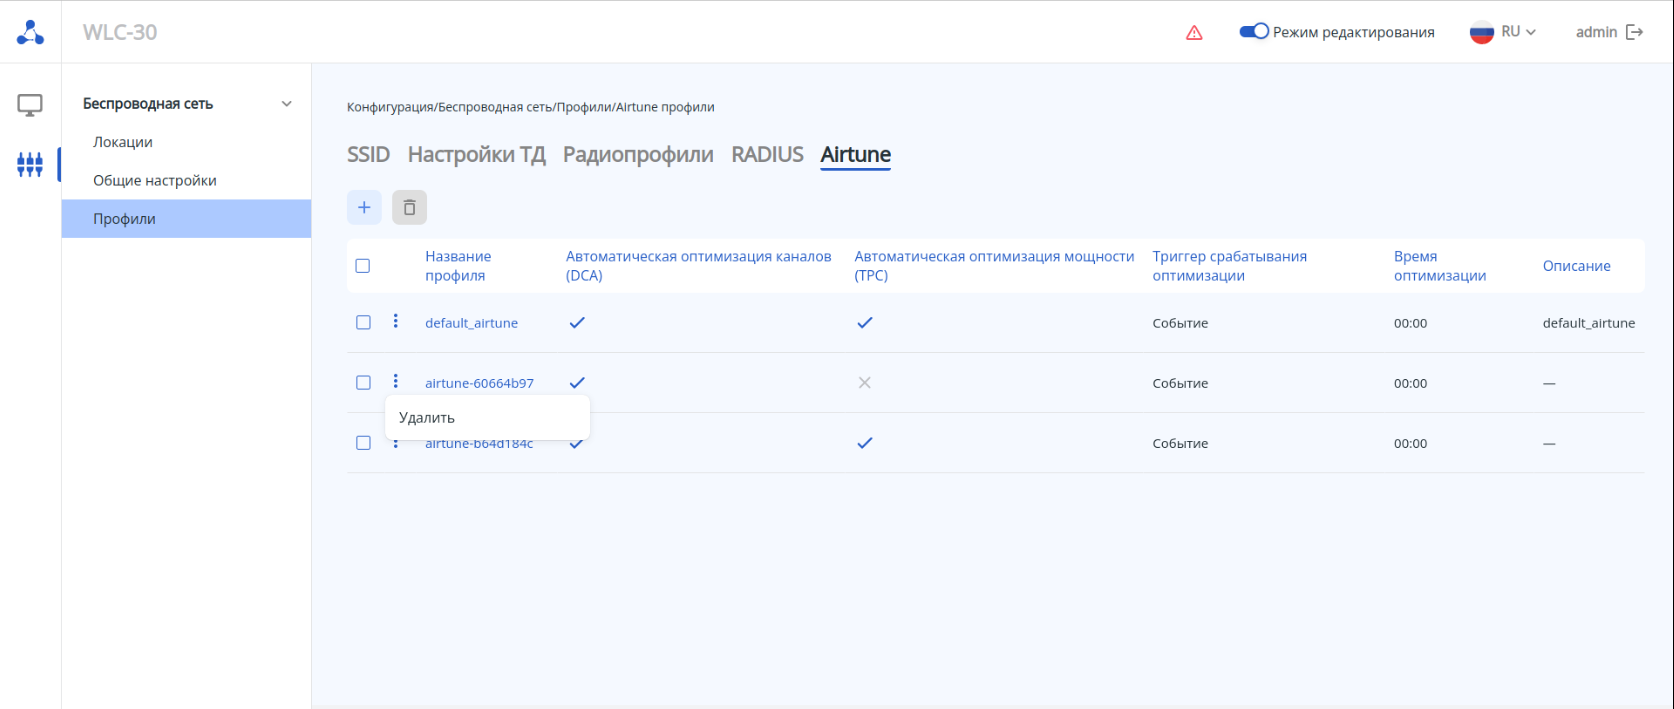Open three-dot menu for default_airtune row

tap(396, 321)
